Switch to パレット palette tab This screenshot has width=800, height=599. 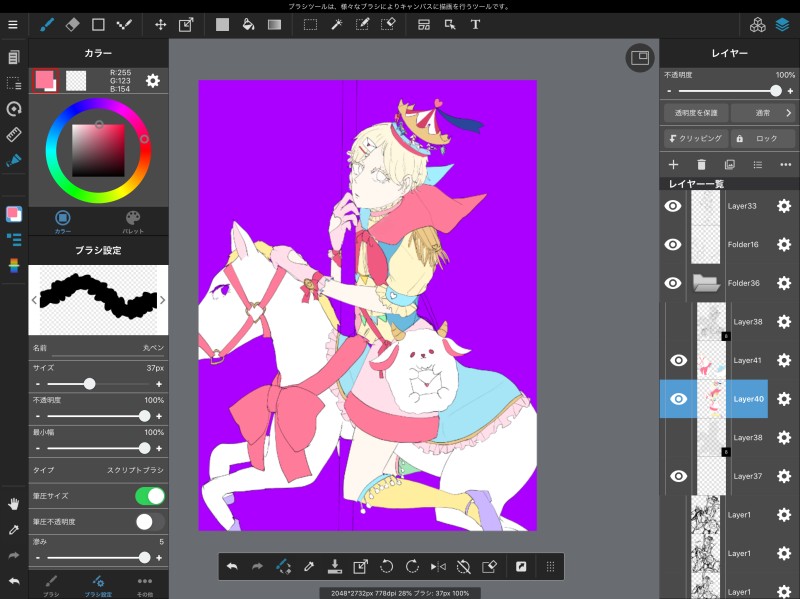133,221
